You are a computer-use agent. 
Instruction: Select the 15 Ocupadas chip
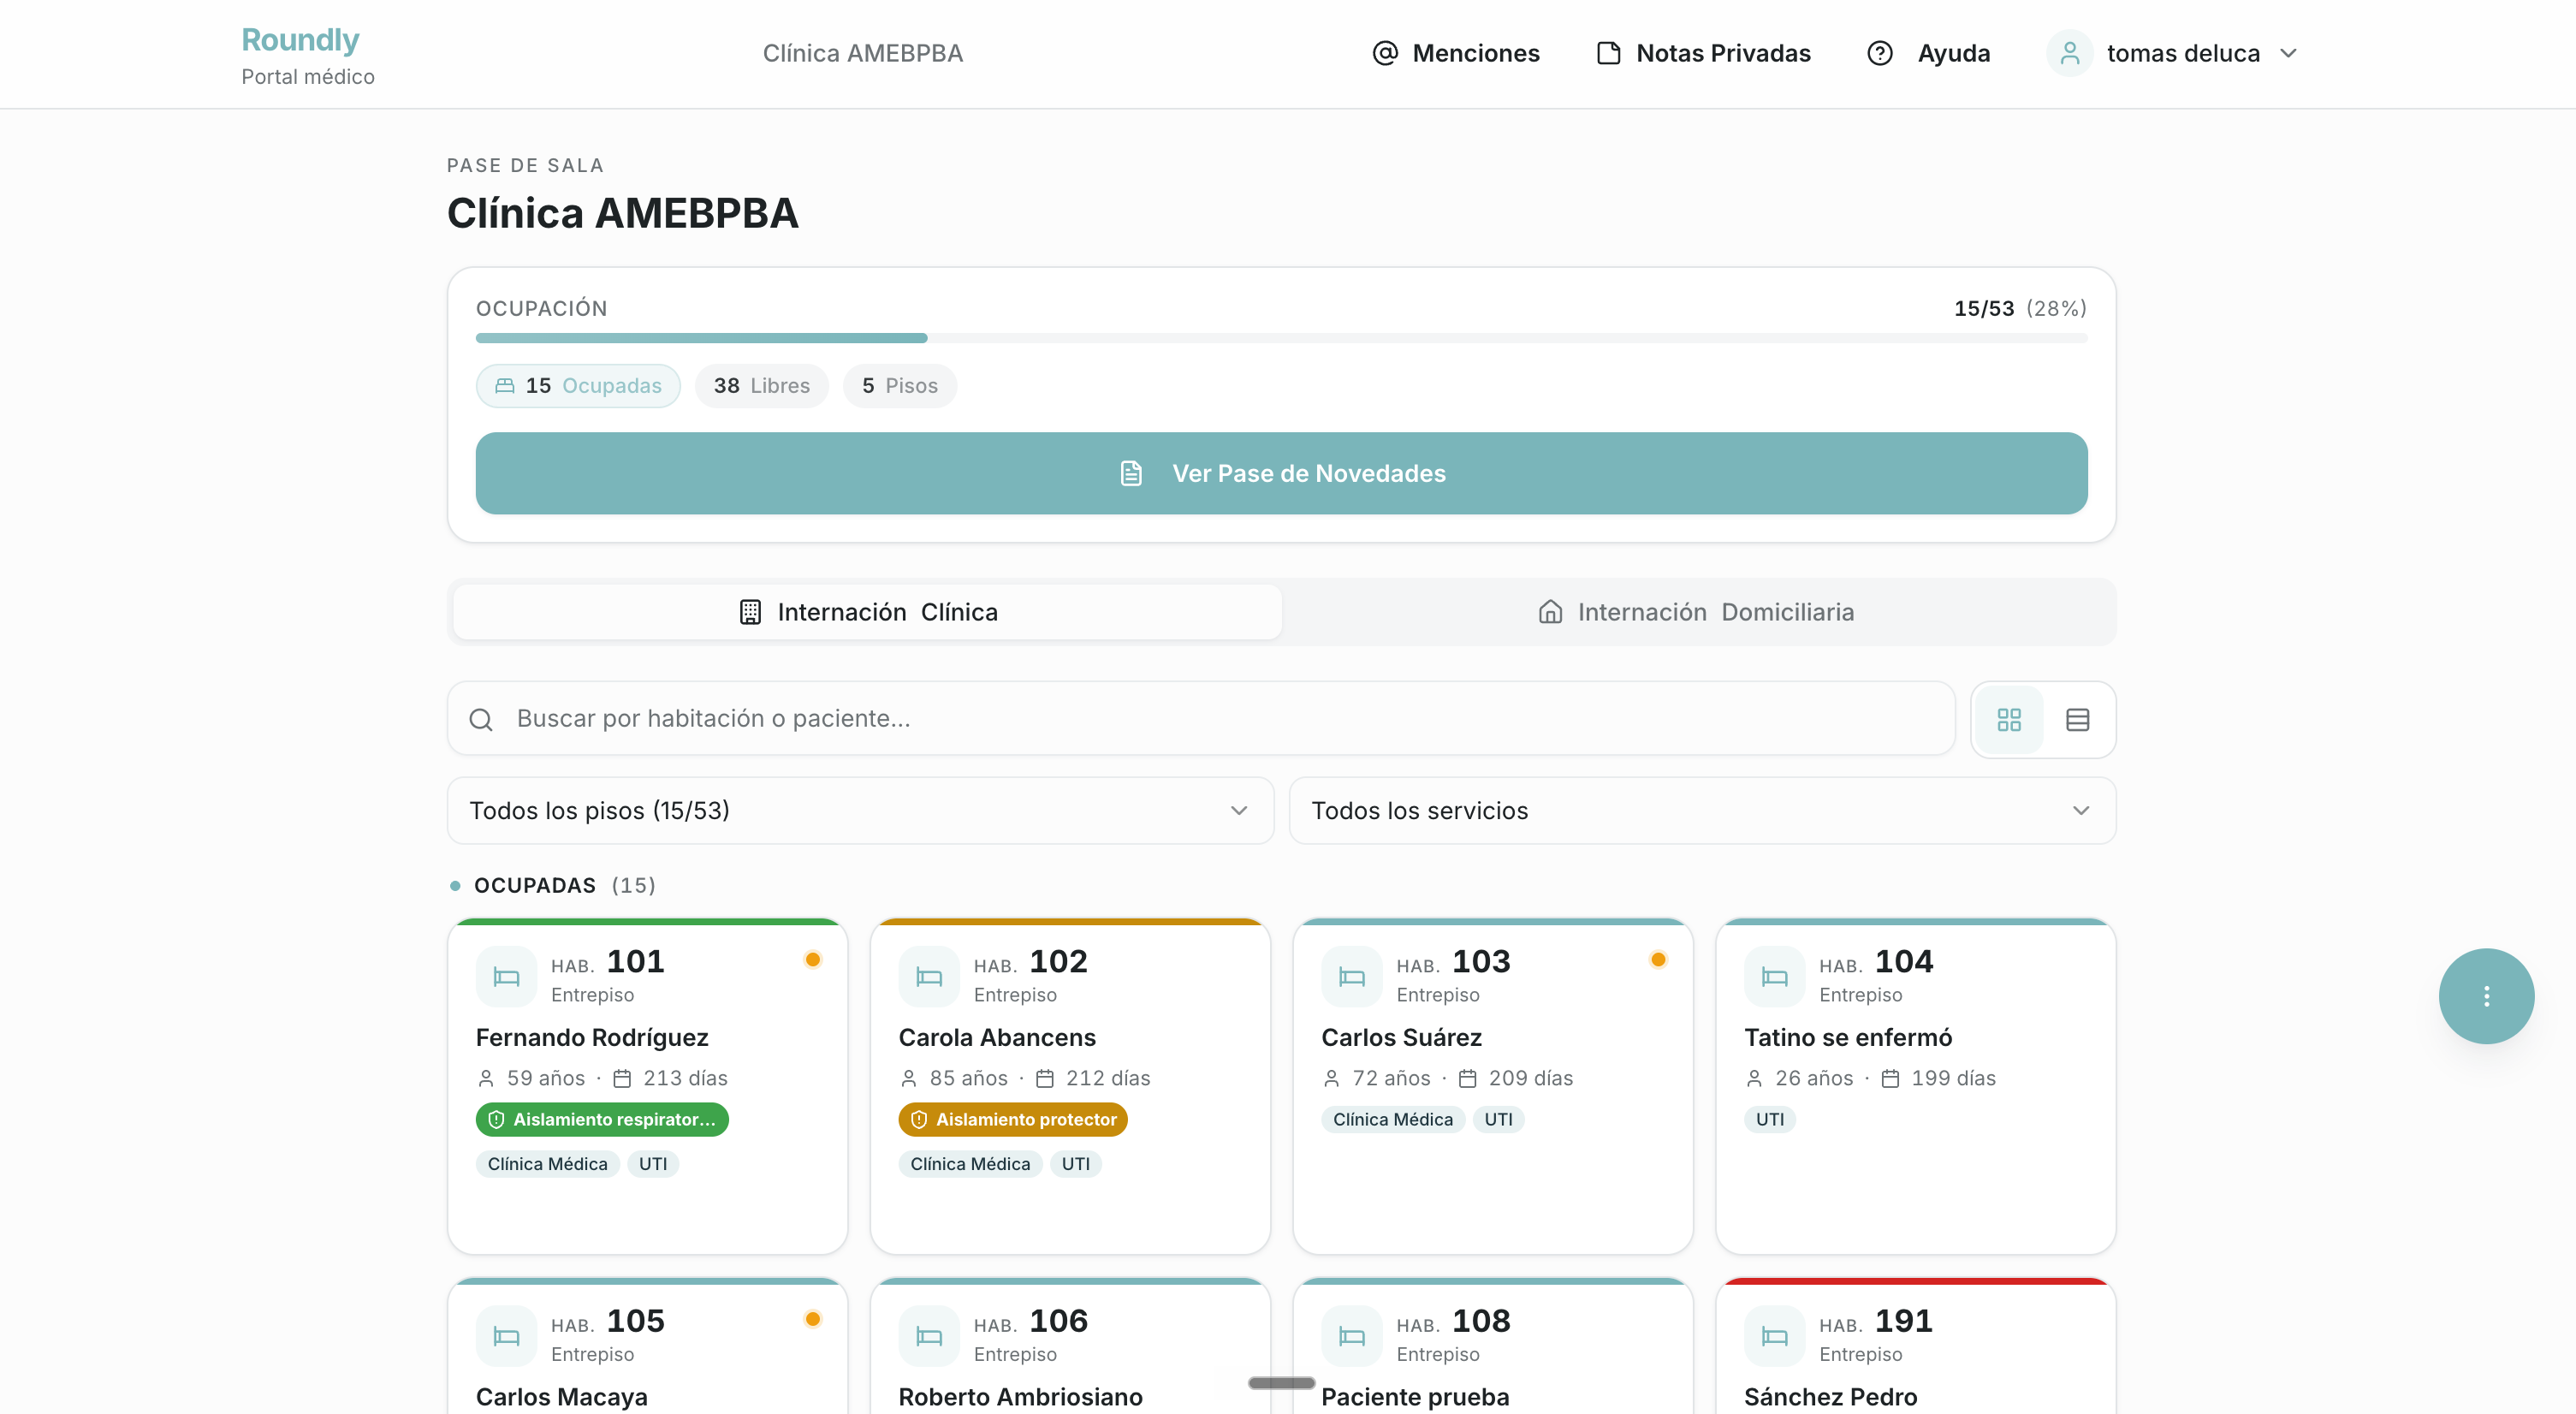(x=578, y=386)
